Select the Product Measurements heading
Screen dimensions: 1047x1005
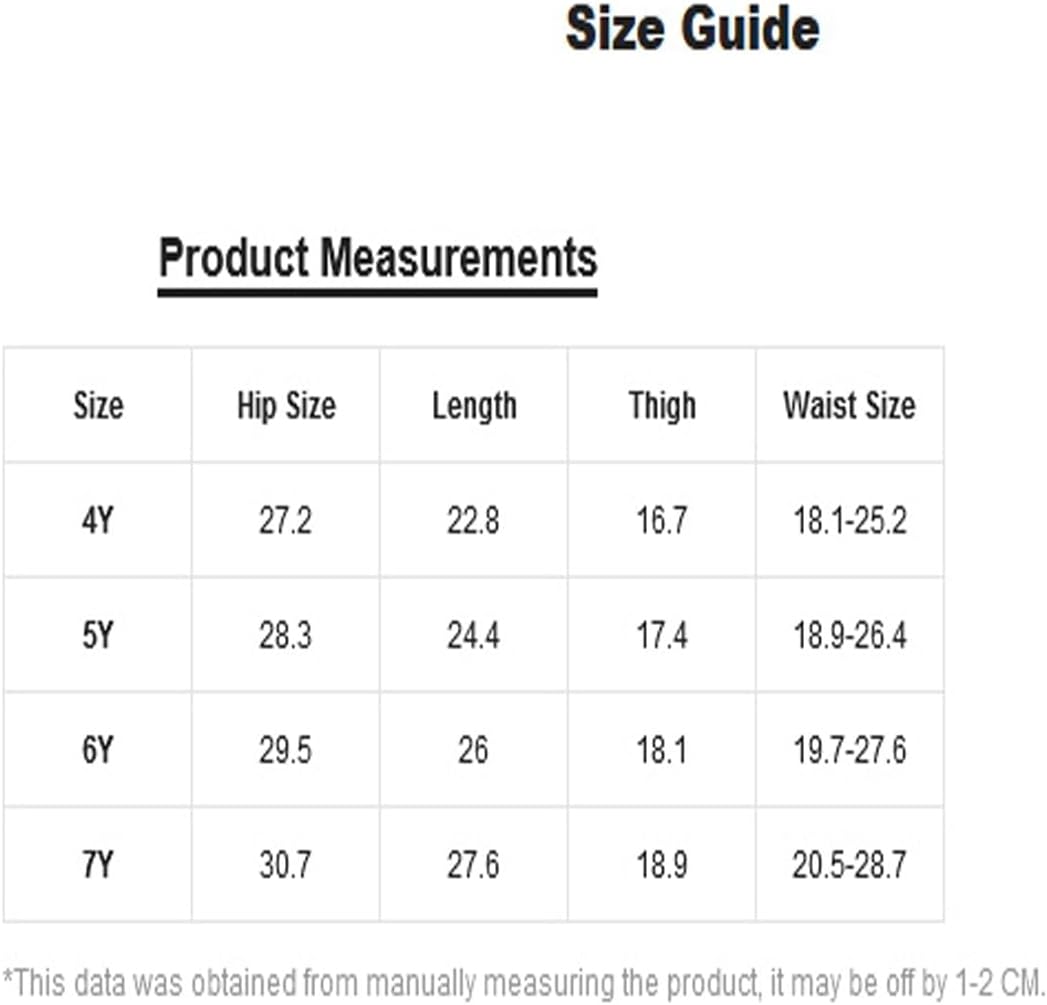point(378,258)
